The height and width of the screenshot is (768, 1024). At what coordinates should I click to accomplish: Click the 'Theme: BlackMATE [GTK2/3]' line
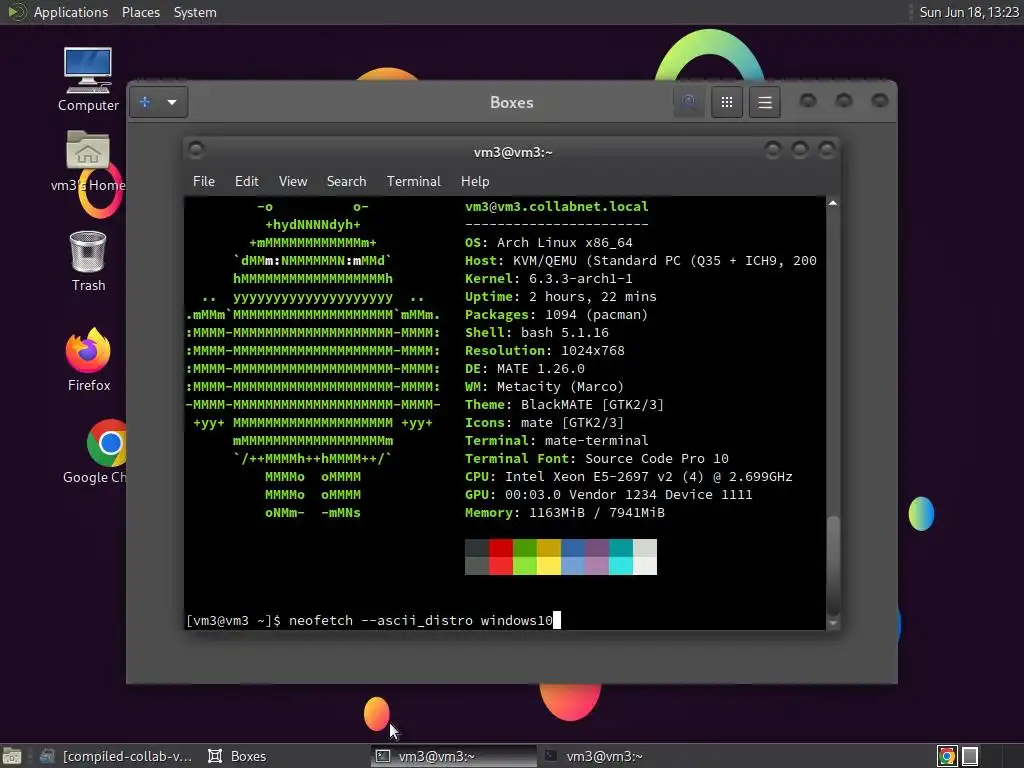[x=564, y=405]
